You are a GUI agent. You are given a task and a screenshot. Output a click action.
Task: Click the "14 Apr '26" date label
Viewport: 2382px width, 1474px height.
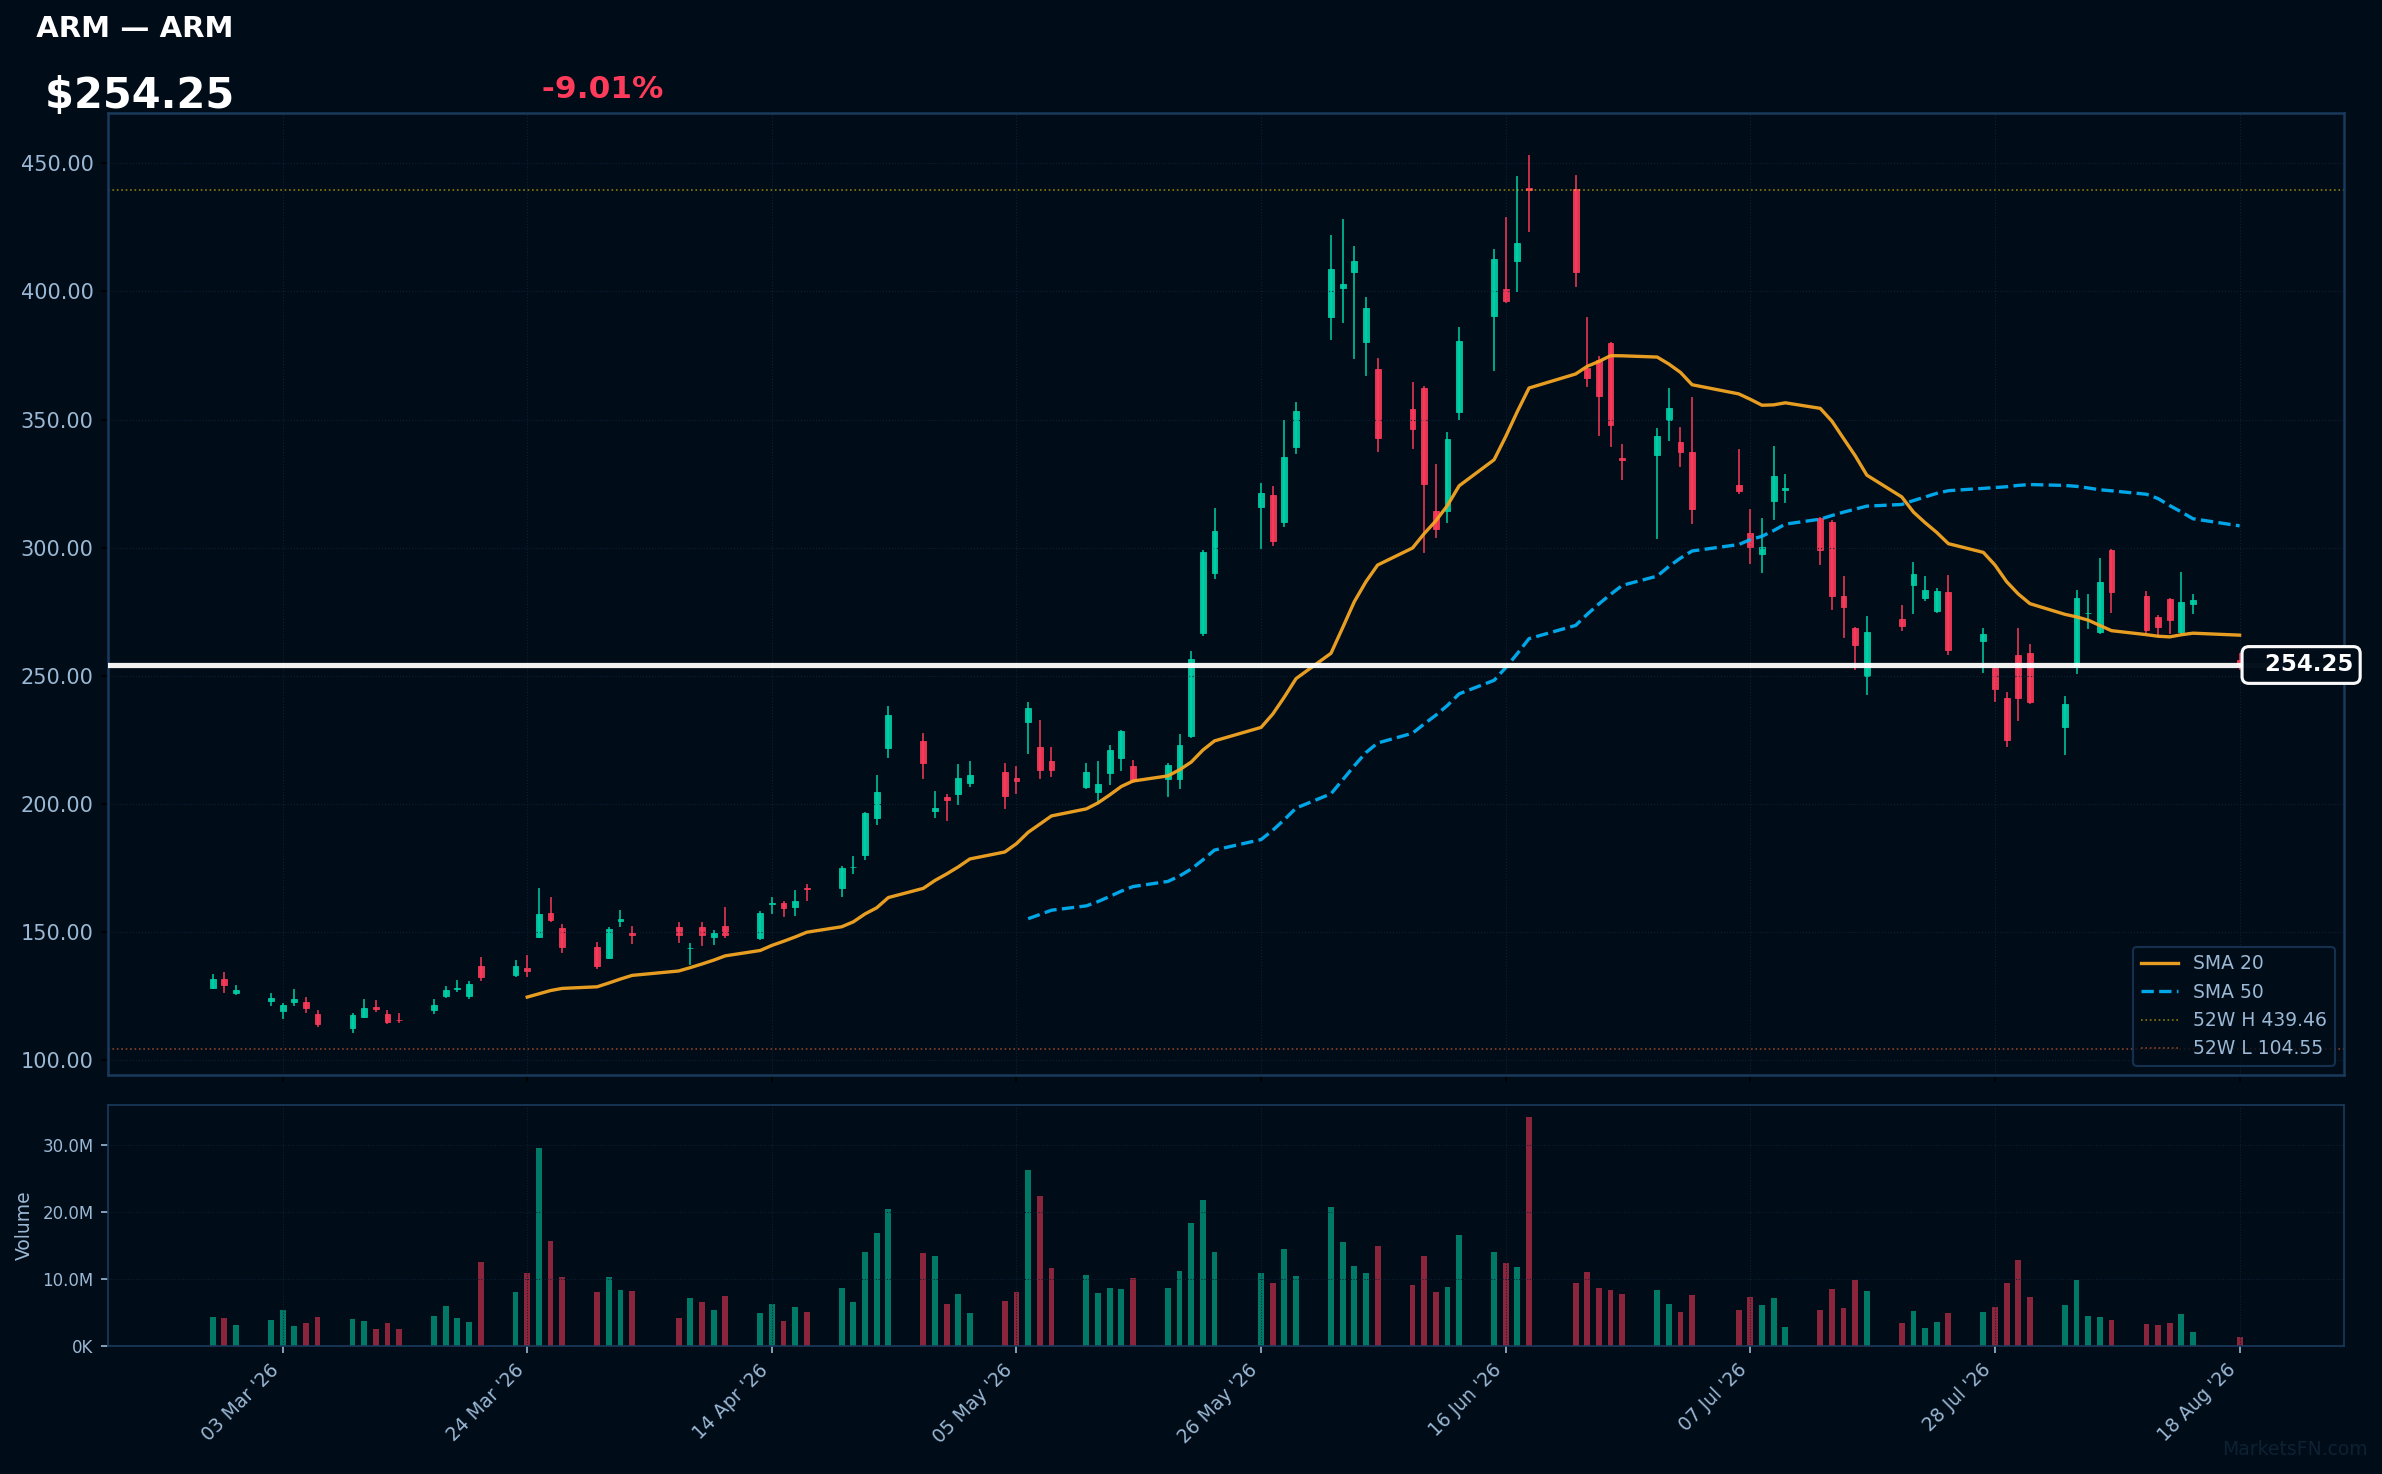click(x=730, y=1401)
